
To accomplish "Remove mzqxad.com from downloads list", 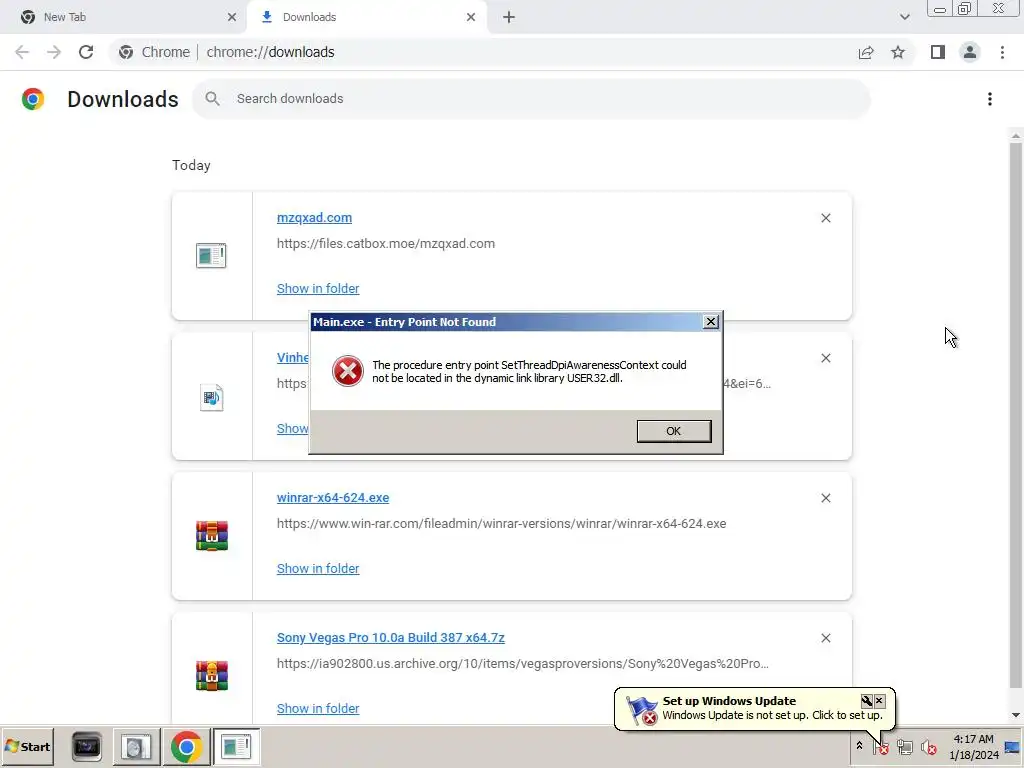I will [825, 218].
